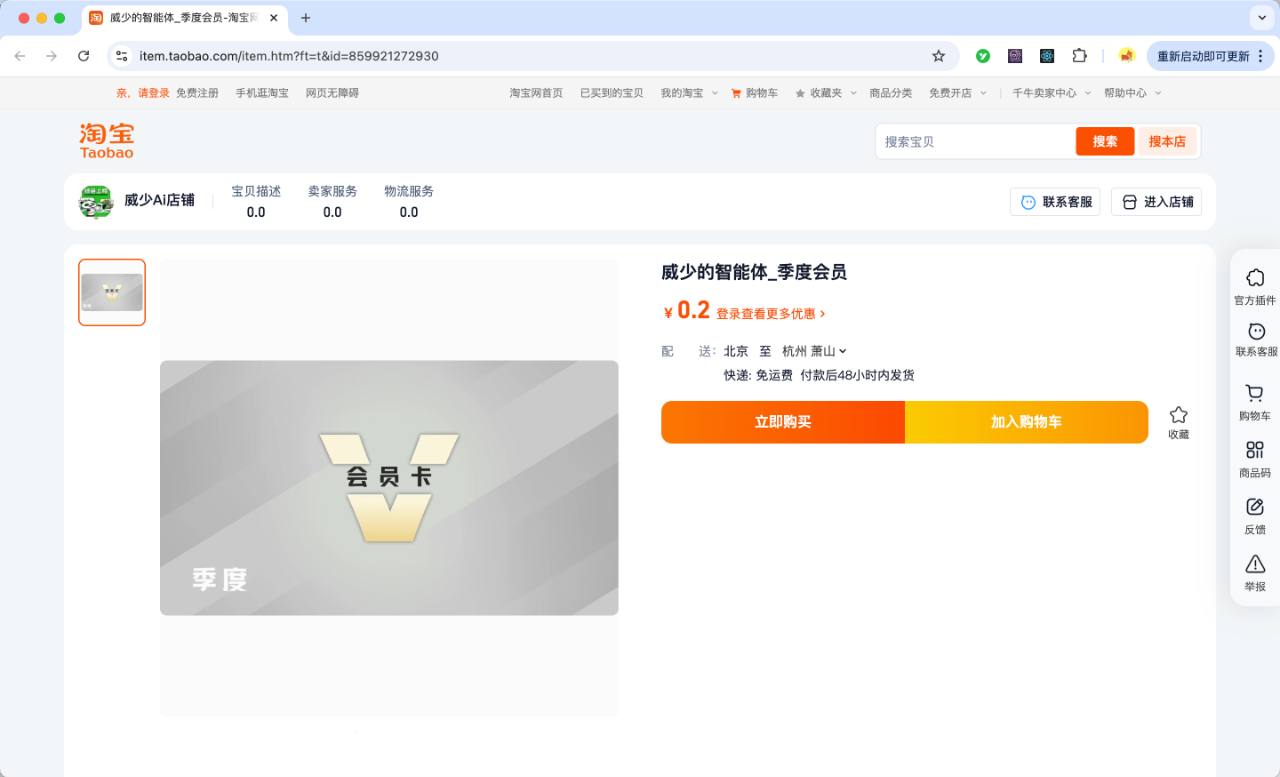Viewport: 1280px width, 777px height.
Task: Open the Chrome profile avatar
Action: (1127, 56)
